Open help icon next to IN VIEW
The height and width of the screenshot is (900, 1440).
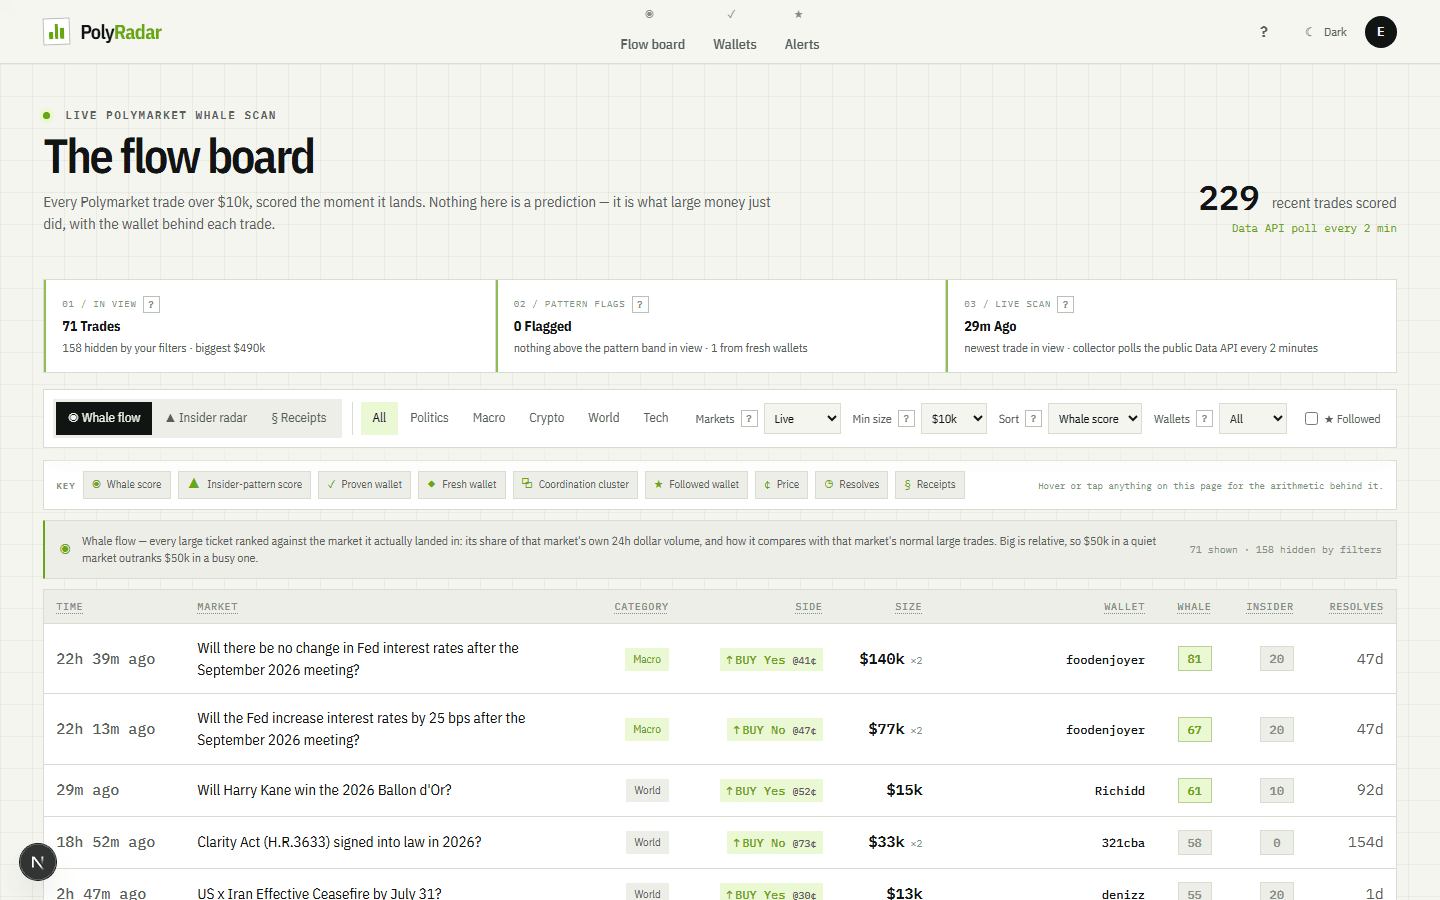tap(152, 305)
